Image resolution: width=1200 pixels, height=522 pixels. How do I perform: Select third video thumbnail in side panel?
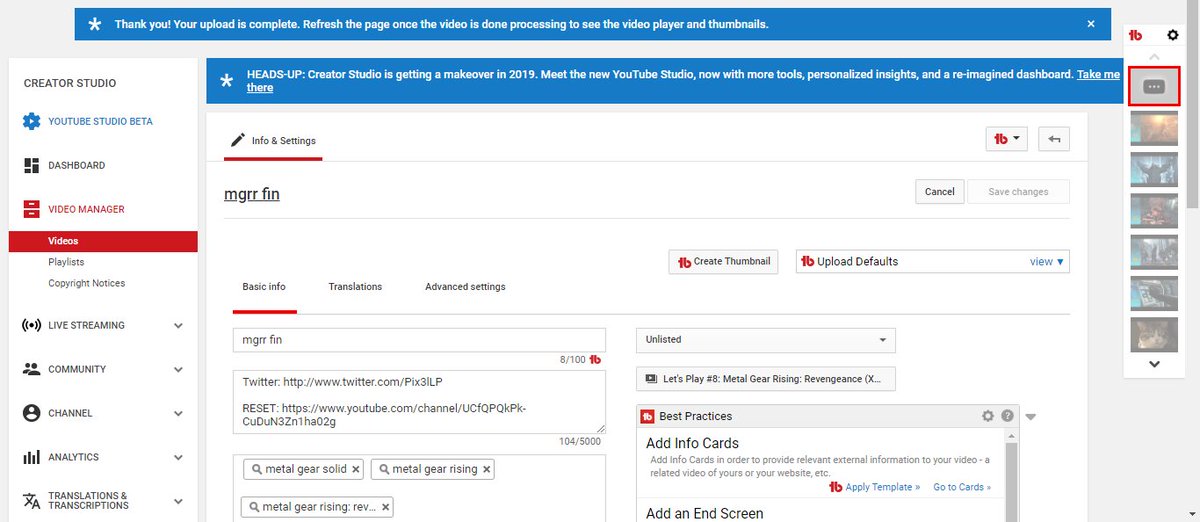[x=1154, y=211]
